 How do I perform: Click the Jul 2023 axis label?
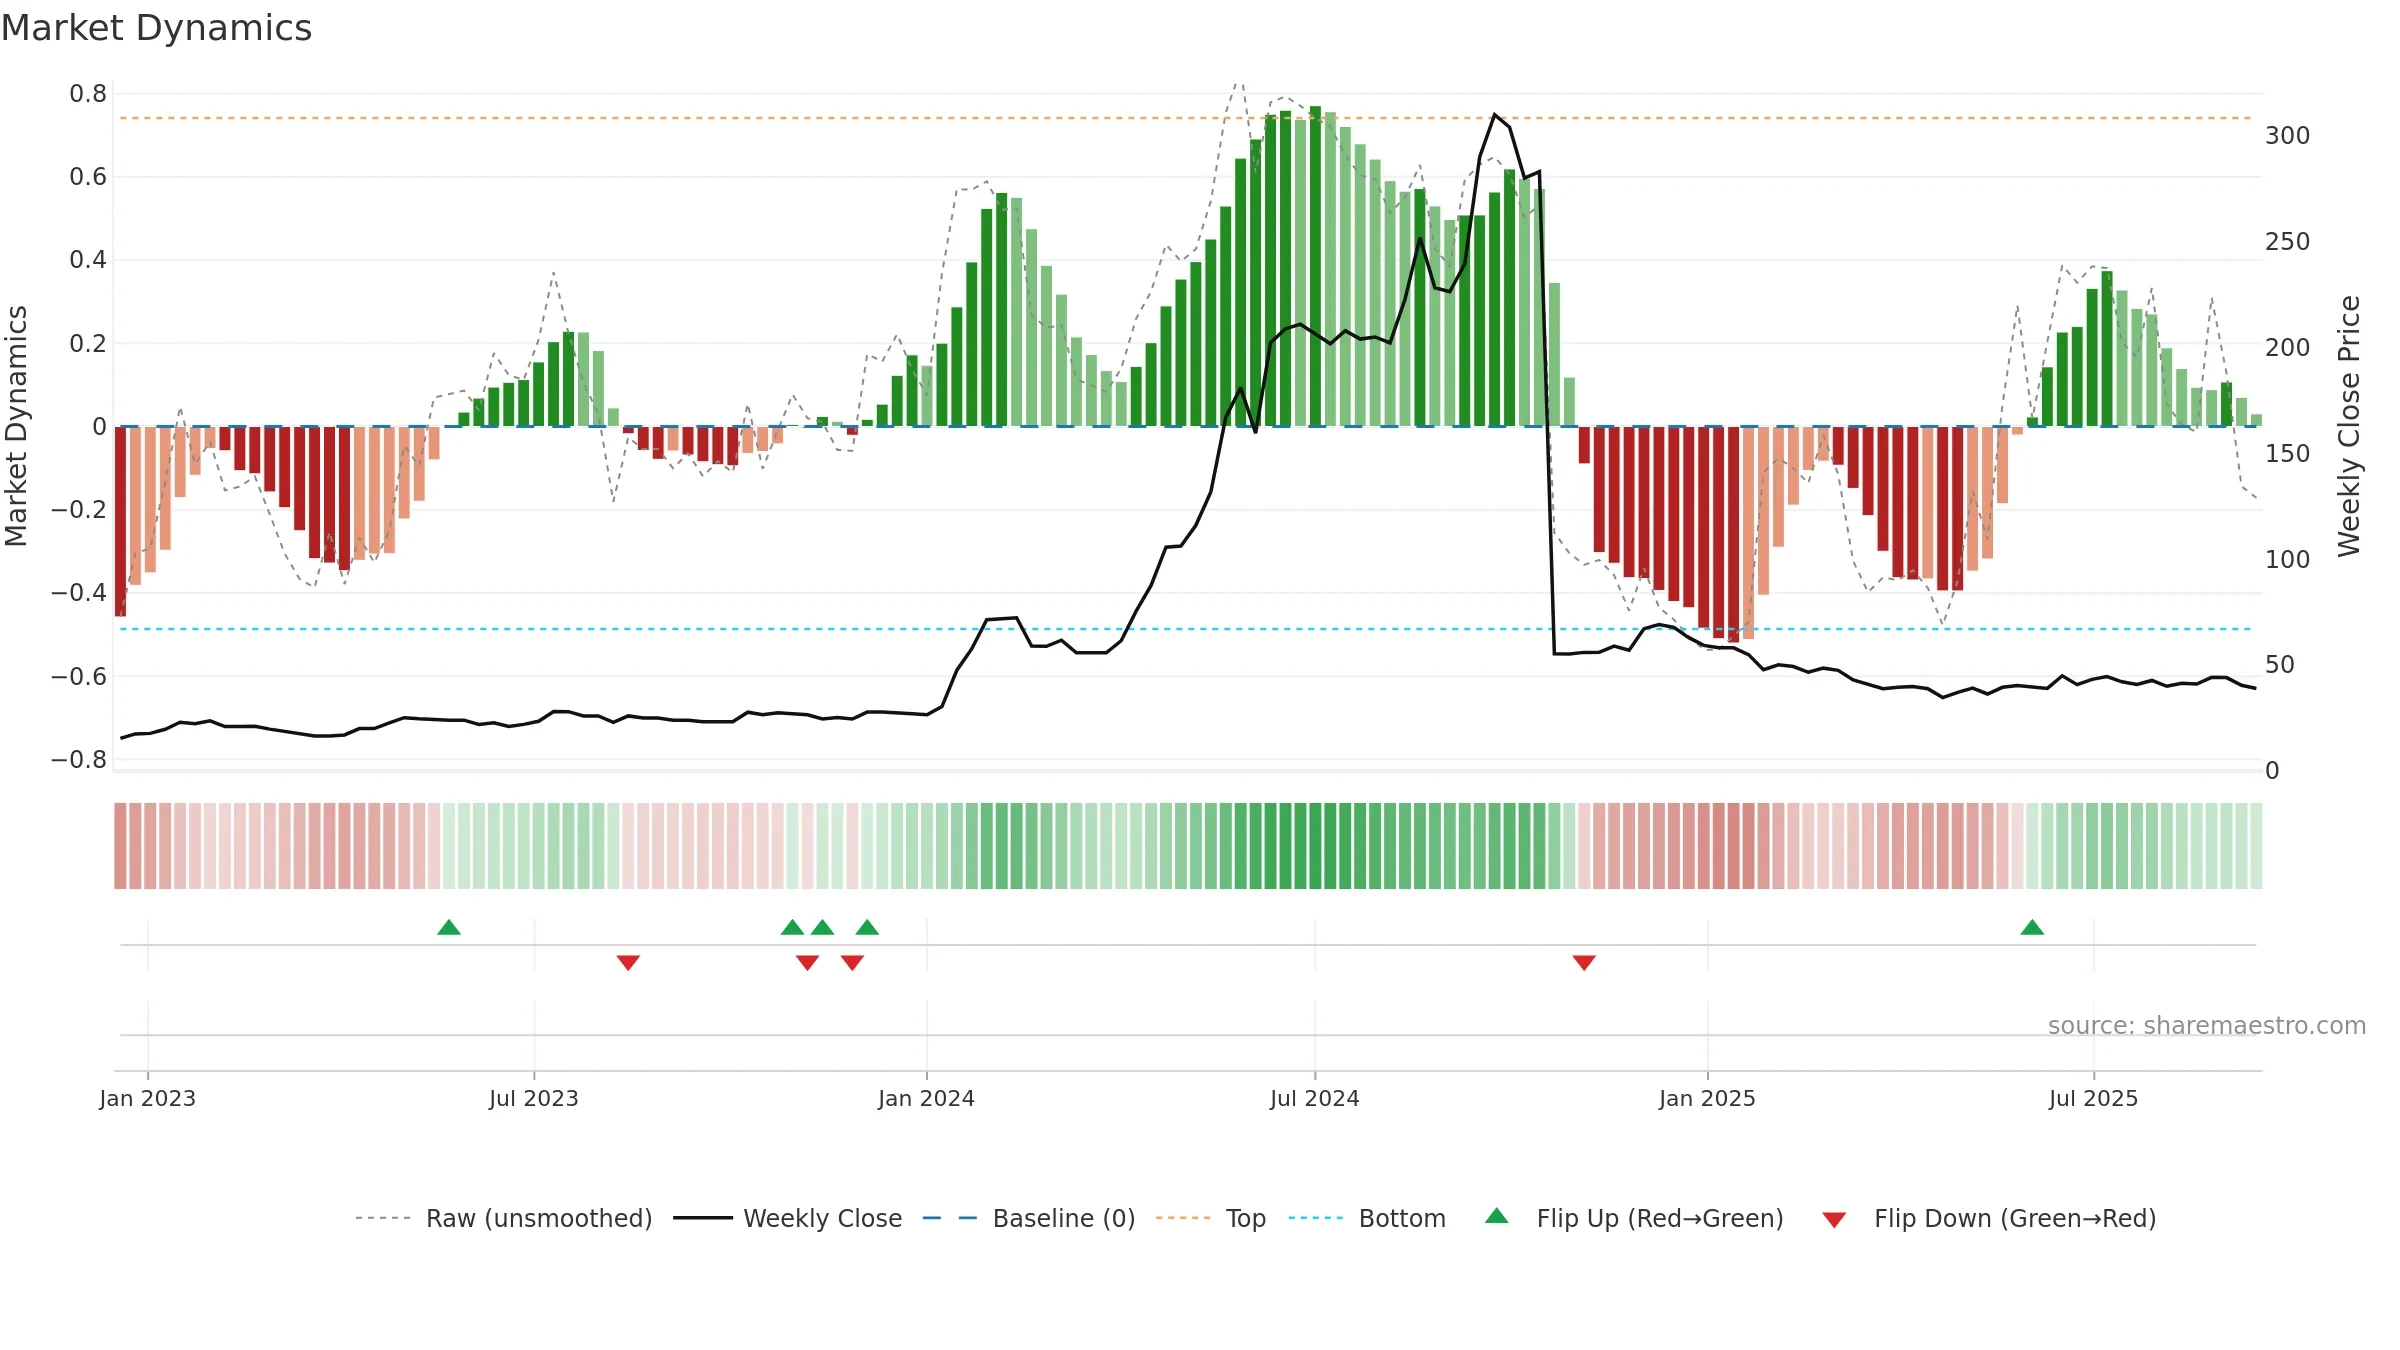point(534,1098)
